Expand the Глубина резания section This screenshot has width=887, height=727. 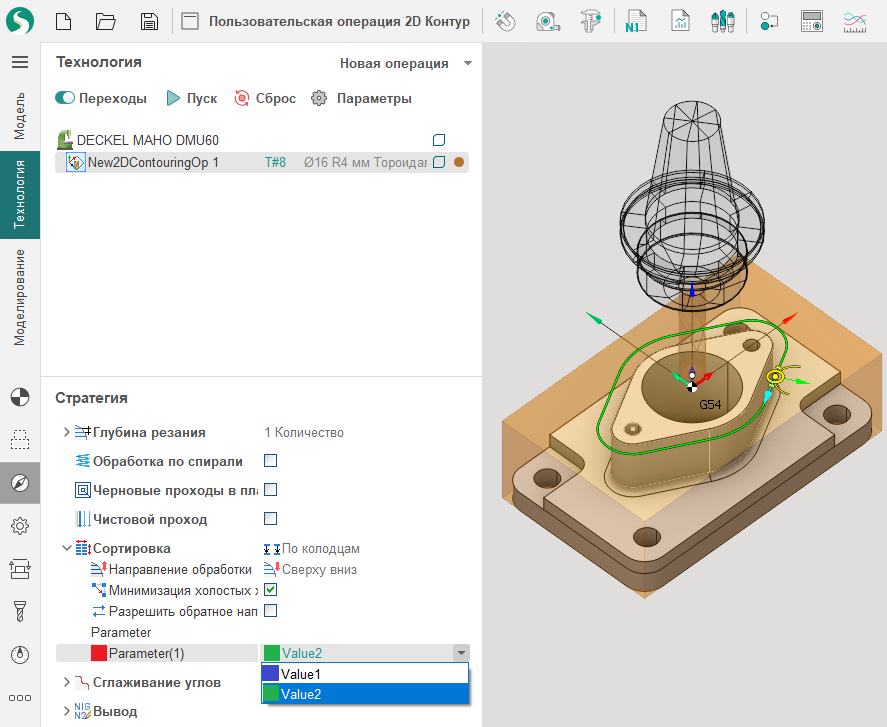pyautogui.click(x=67, y=432)
